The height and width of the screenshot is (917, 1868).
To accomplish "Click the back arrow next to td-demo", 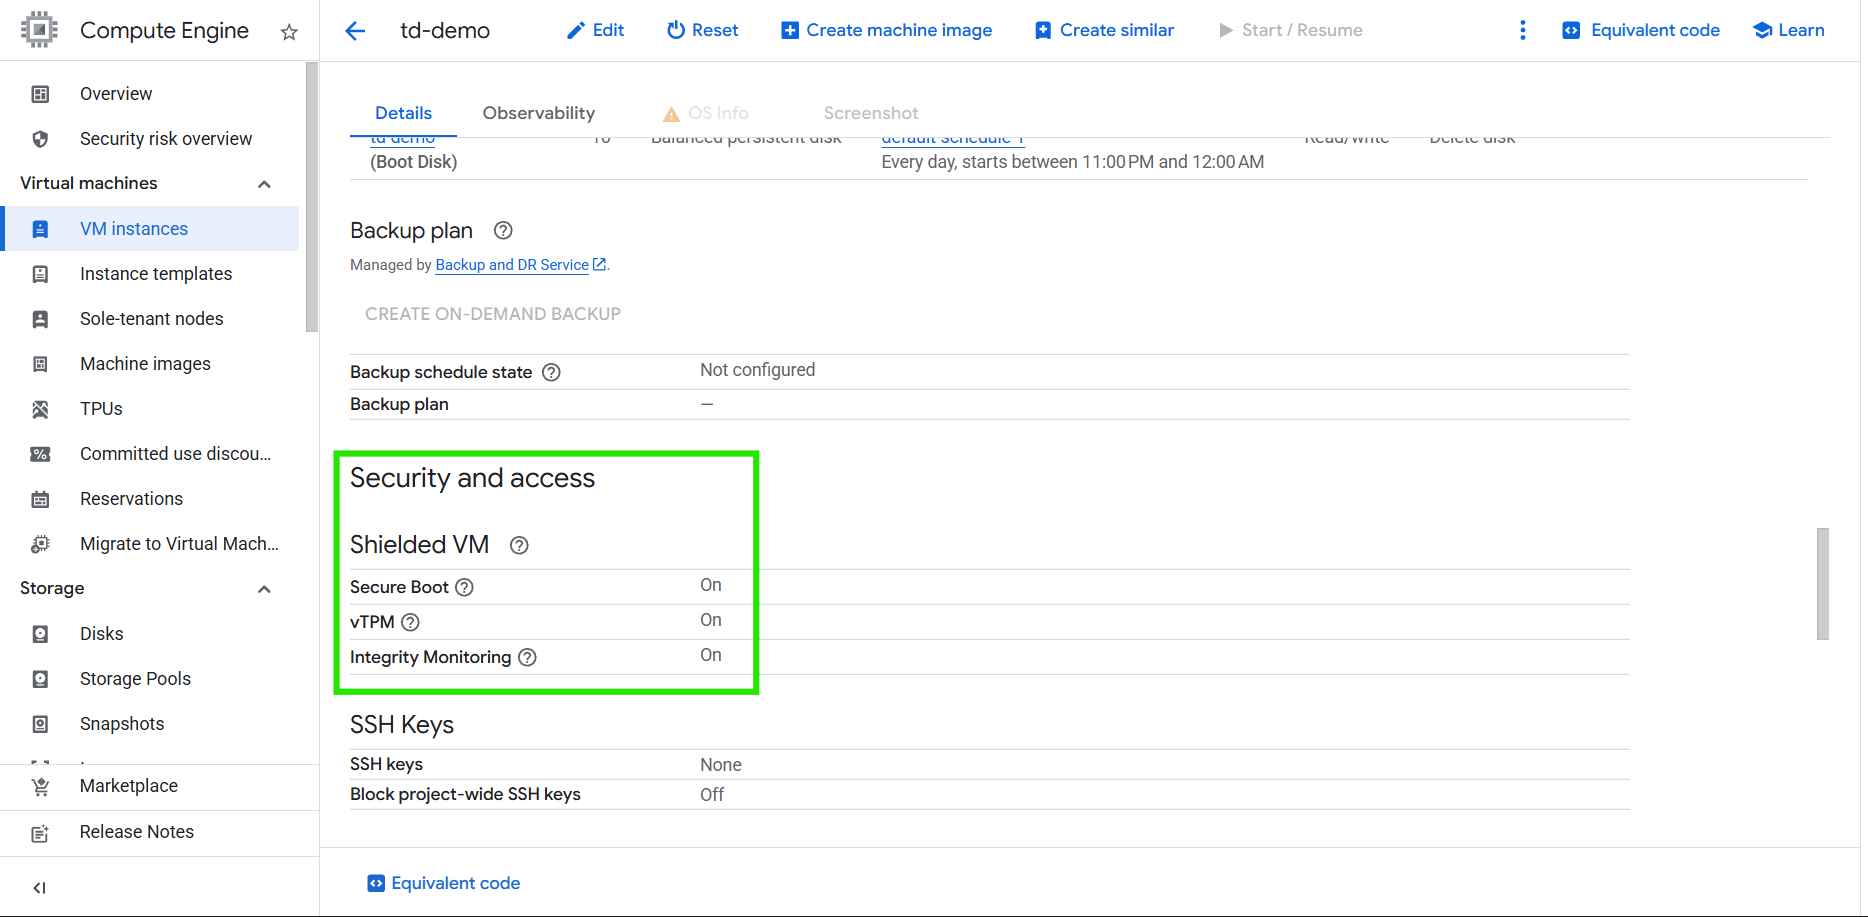I will (355, 31).
